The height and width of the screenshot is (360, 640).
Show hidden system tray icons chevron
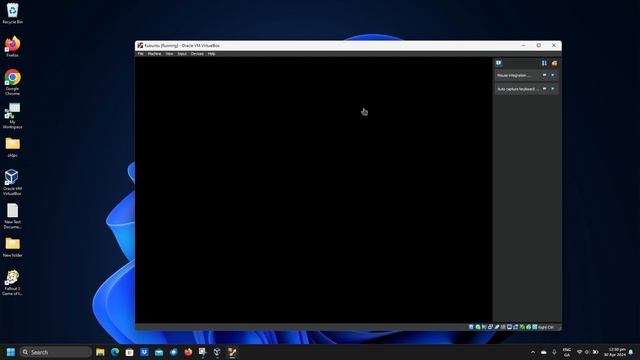click(x=533, y=352)
